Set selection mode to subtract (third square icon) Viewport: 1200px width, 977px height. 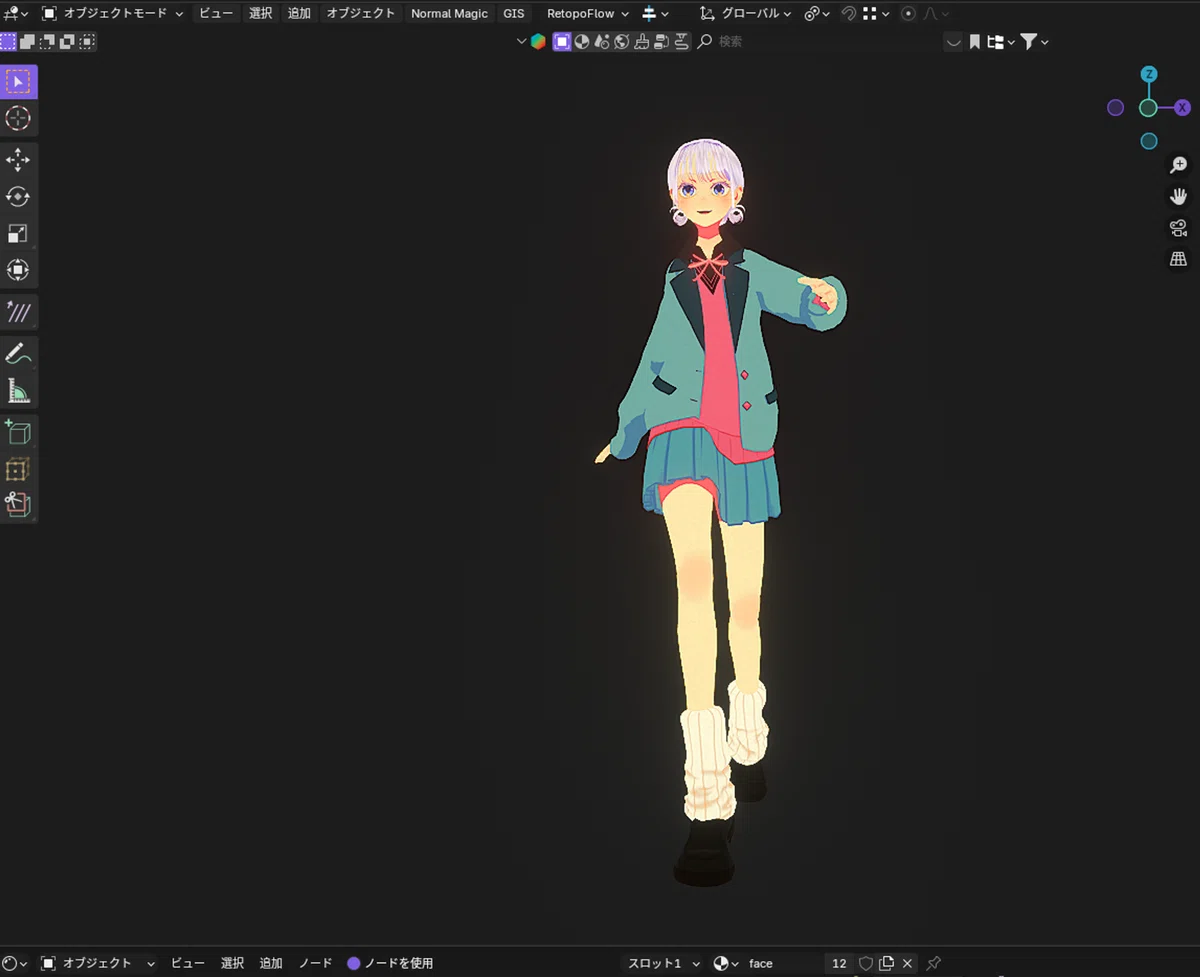pyautogui.click(x=48, y=42)
